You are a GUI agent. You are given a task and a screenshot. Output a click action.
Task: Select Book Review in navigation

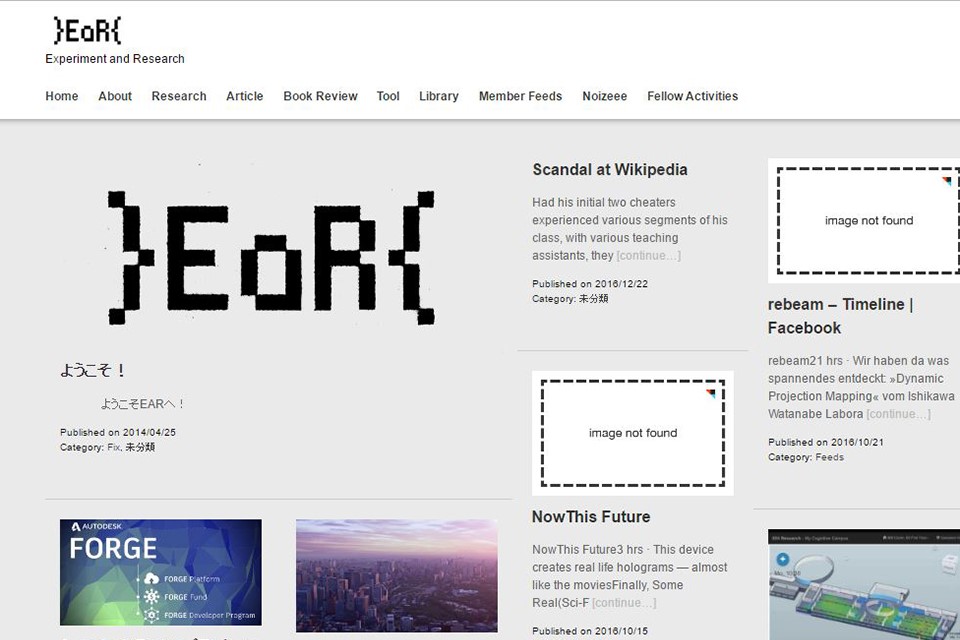click(x=320, y=96)
